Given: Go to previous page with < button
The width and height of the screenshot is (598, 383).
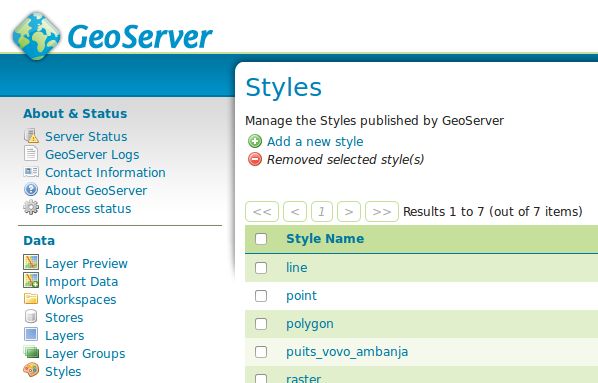Looking at the screenshot, I should tap(295, 211).
